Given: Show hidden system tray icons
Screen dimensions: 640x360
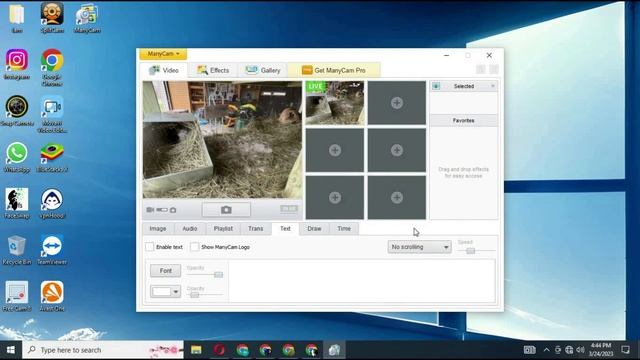Looking at the screenshot, I should (x=546, y=350).
